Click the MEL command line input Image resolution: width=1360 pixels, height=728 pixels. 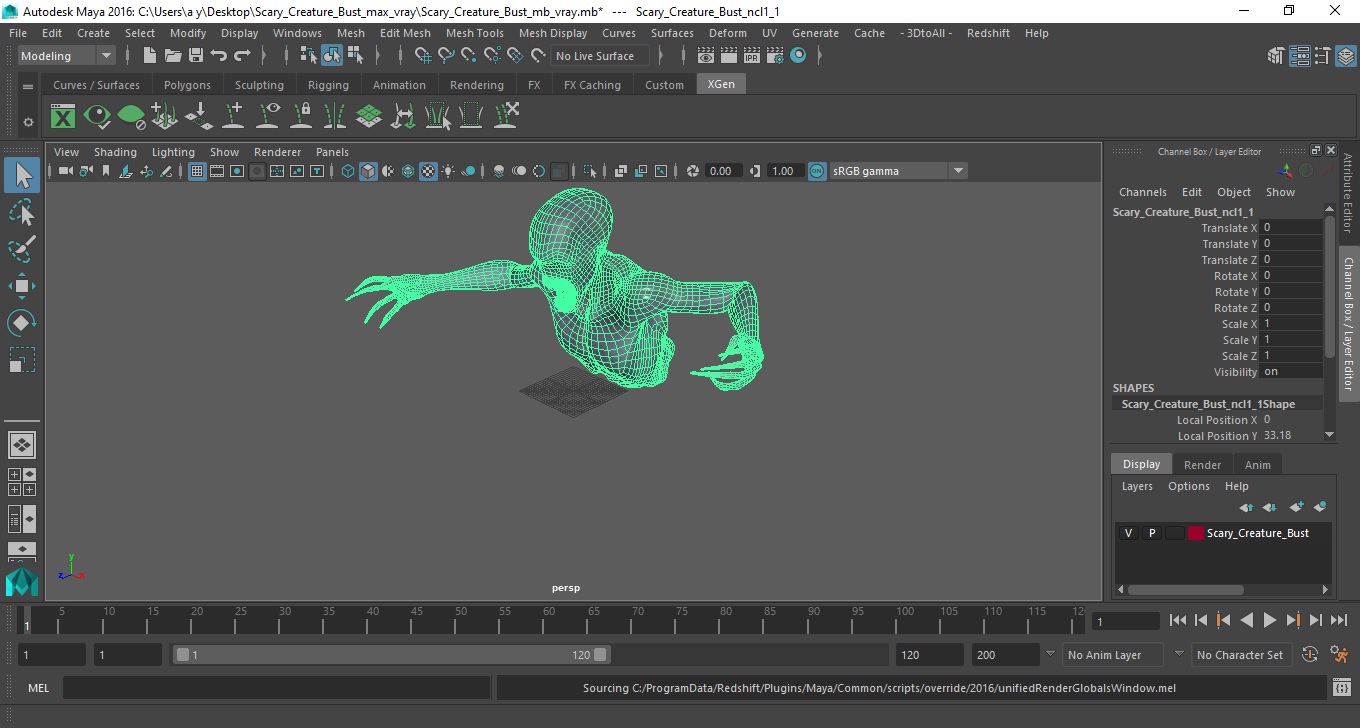click(276, 688)
